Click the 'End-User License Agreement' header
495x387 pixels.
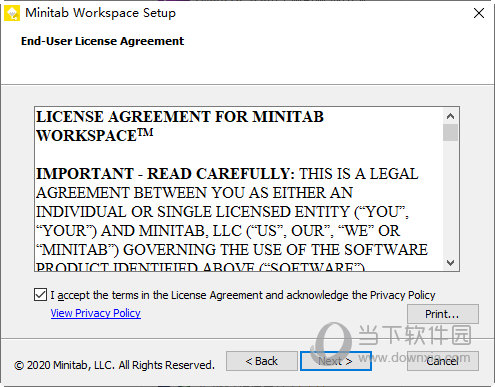pyautogui.click(x=102, y=41)
